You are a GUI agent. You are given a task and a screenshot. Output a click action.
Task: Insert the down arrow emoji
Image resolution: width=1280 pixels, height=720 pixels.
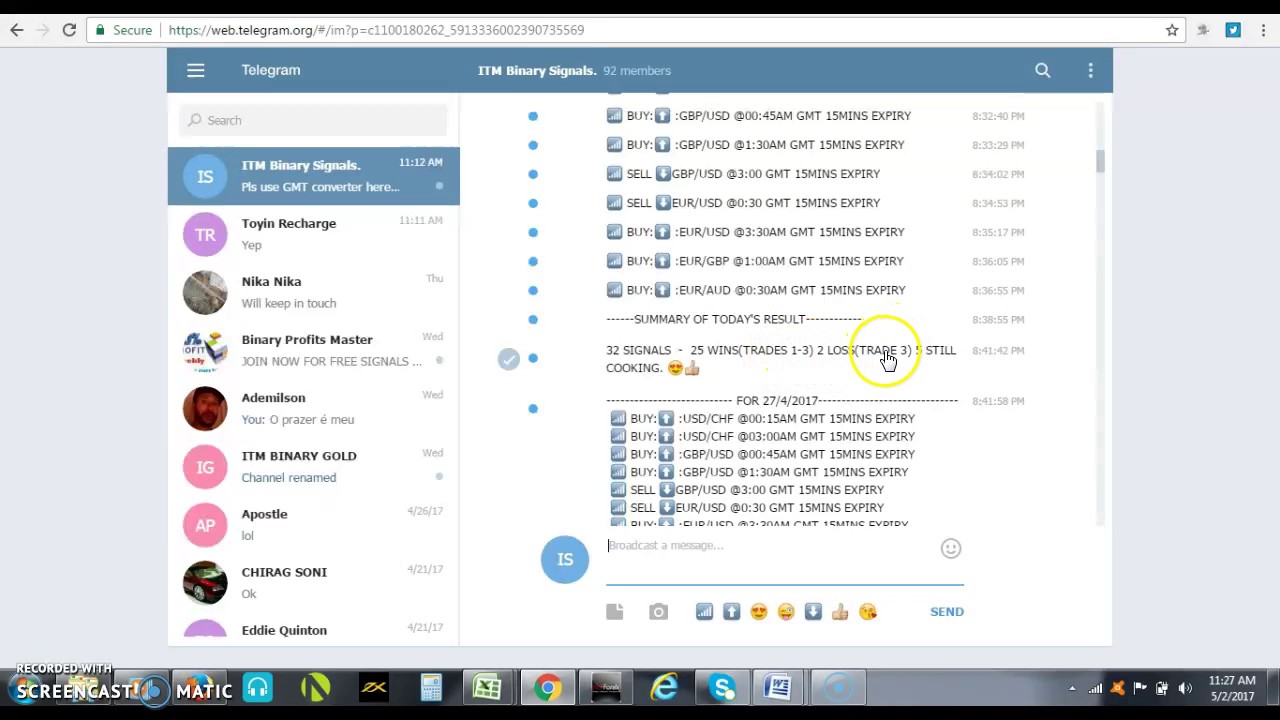coord(813,612)
